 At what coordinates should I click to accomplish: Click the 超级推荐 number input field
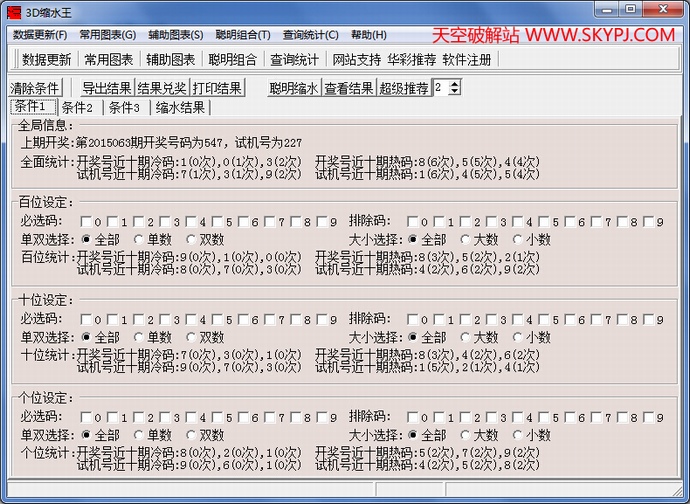441,88
